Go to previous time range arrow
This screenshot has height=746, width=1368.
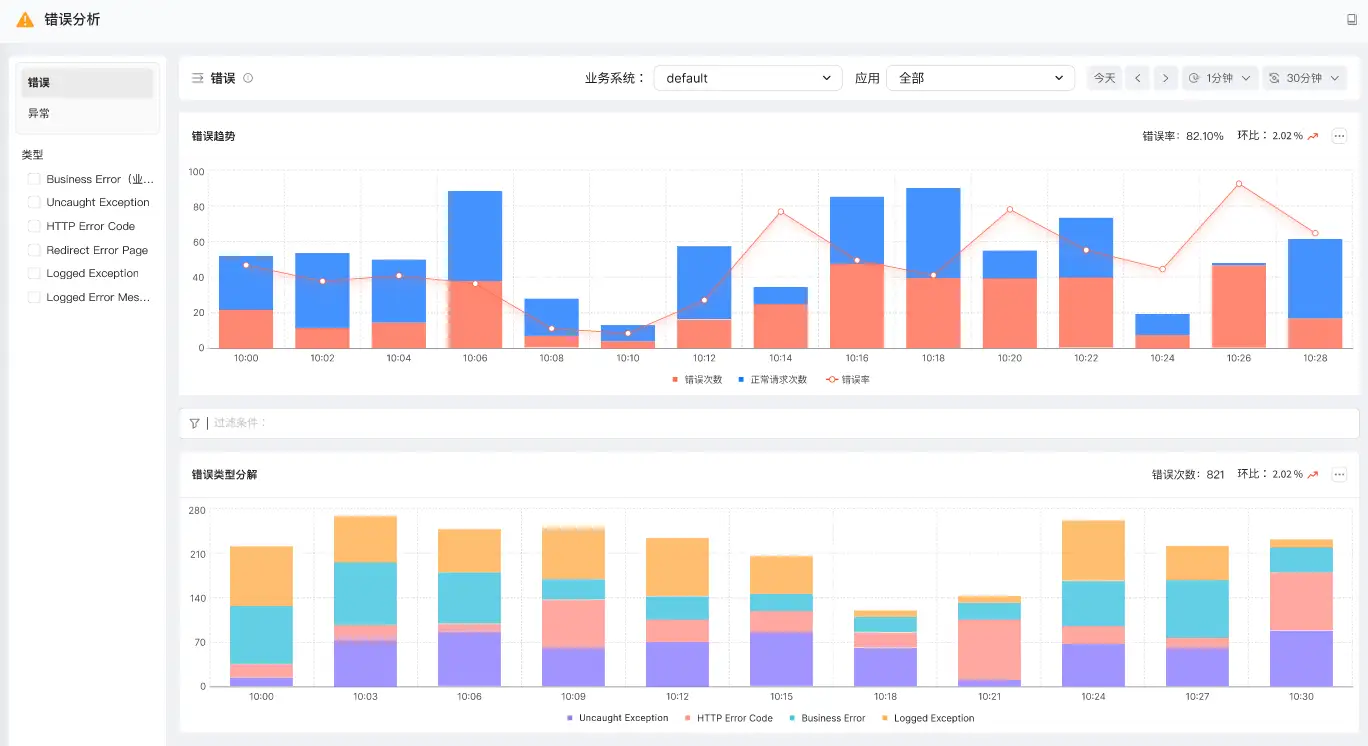click(1137, 78)
